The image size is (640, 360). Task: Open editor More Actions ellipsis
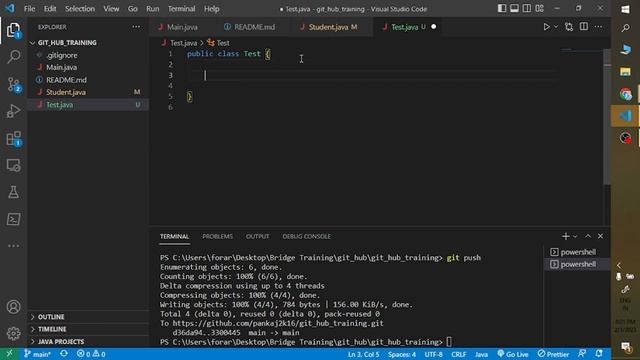click(598, 27)
